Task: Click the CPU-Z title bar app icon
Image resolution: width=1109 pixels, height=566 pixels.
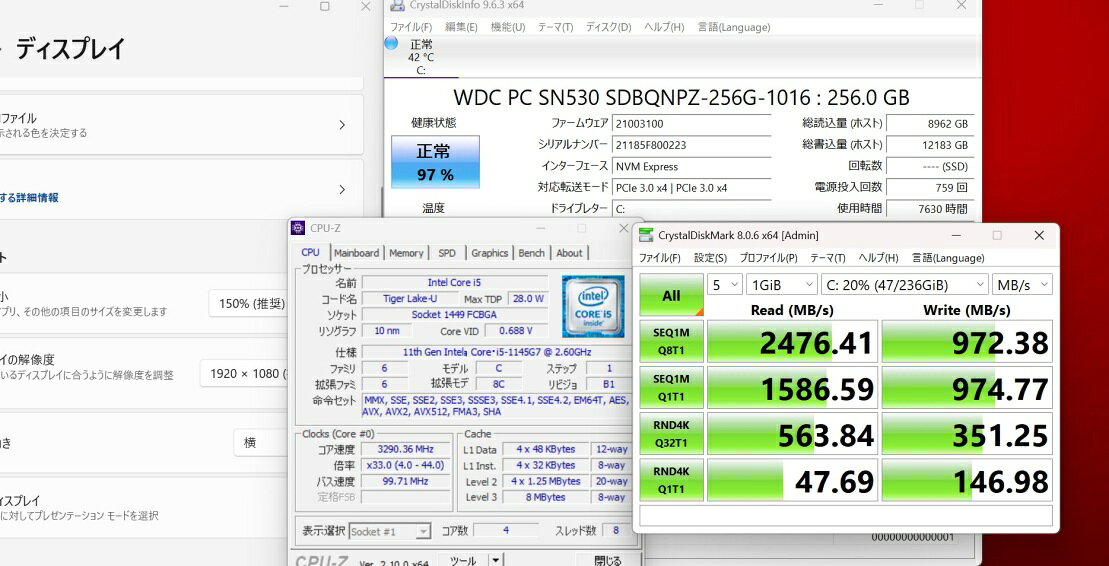Action: [x=298, y=228]
